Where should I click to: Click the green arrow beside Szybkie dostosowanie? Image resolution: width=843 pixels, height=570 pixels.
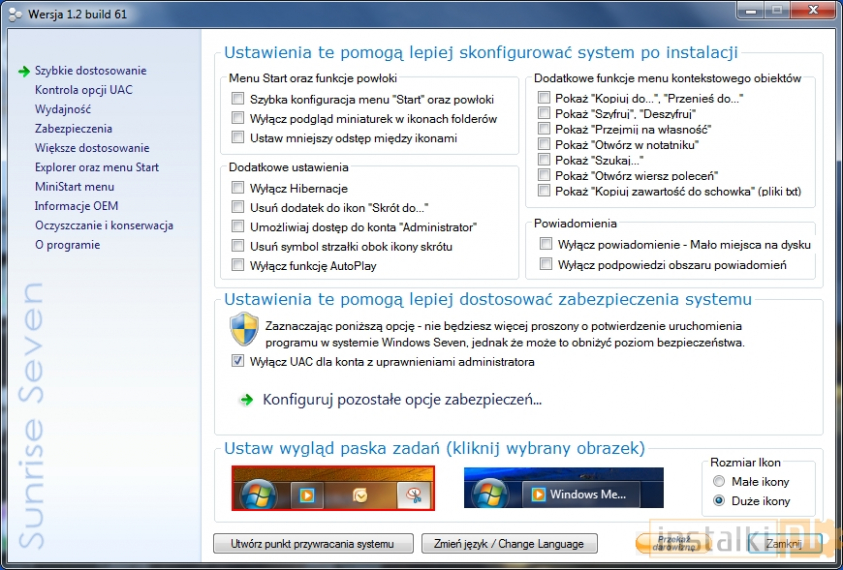coord(24,72)
